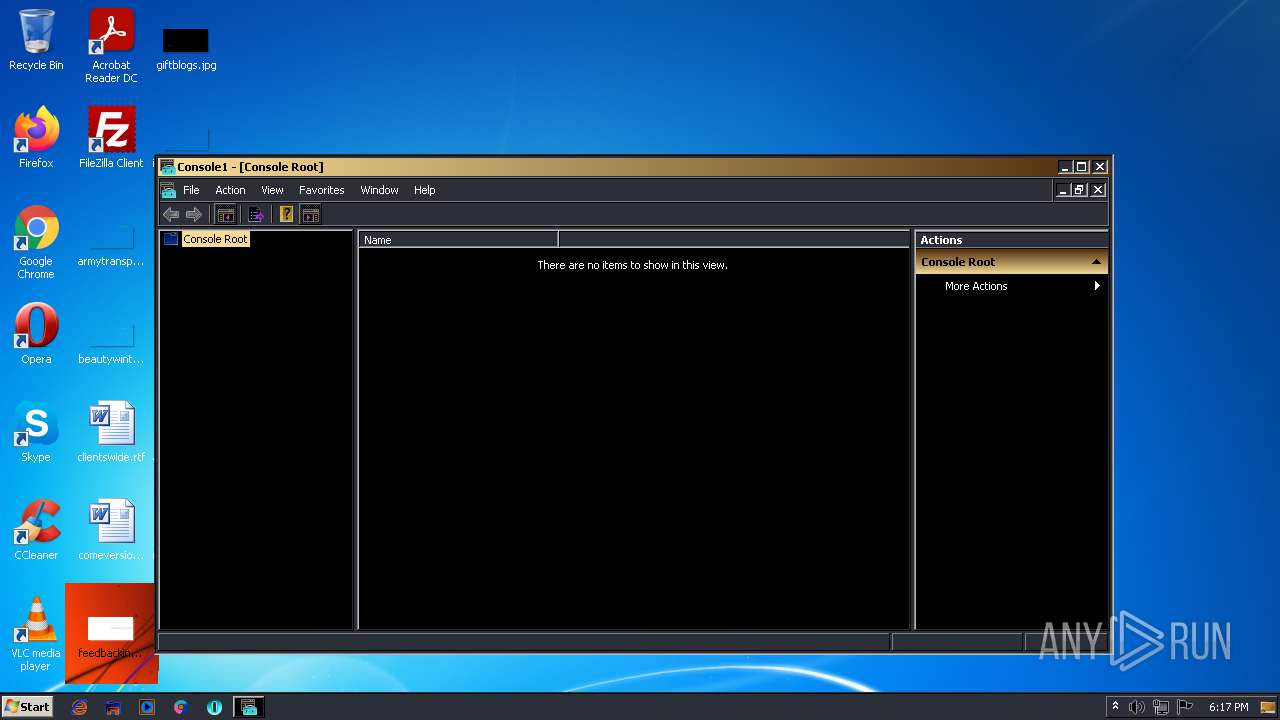Maximize the Console1 window
The image size is (1280, 720).
tap(1081, 167)
